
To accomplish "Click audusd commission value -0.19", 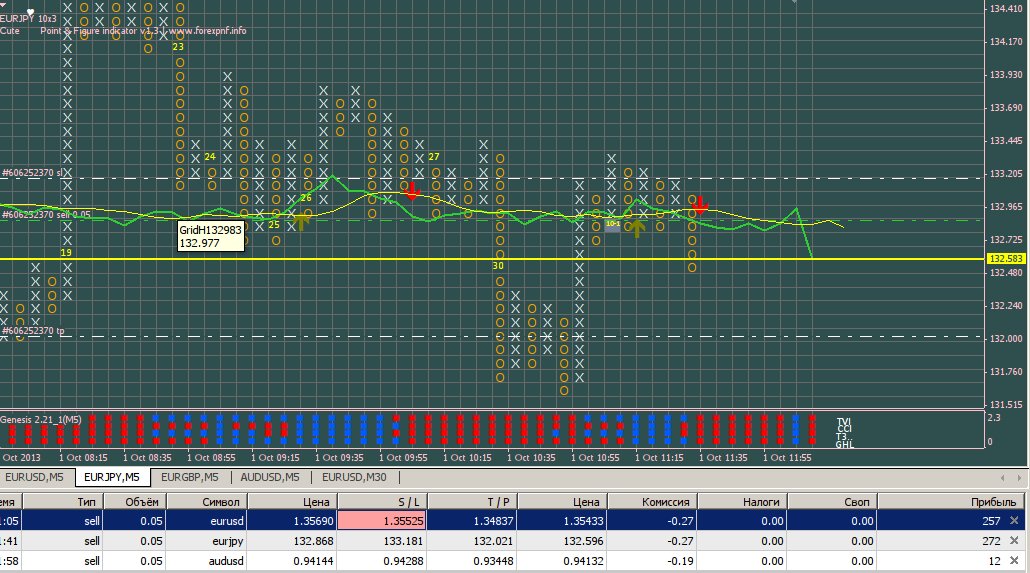I will click(x=652, y=561).
